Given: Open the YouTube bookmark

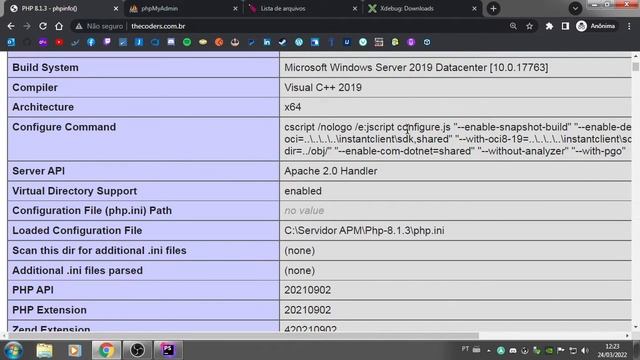Looking at the screenshot, I should coord(59,42).
